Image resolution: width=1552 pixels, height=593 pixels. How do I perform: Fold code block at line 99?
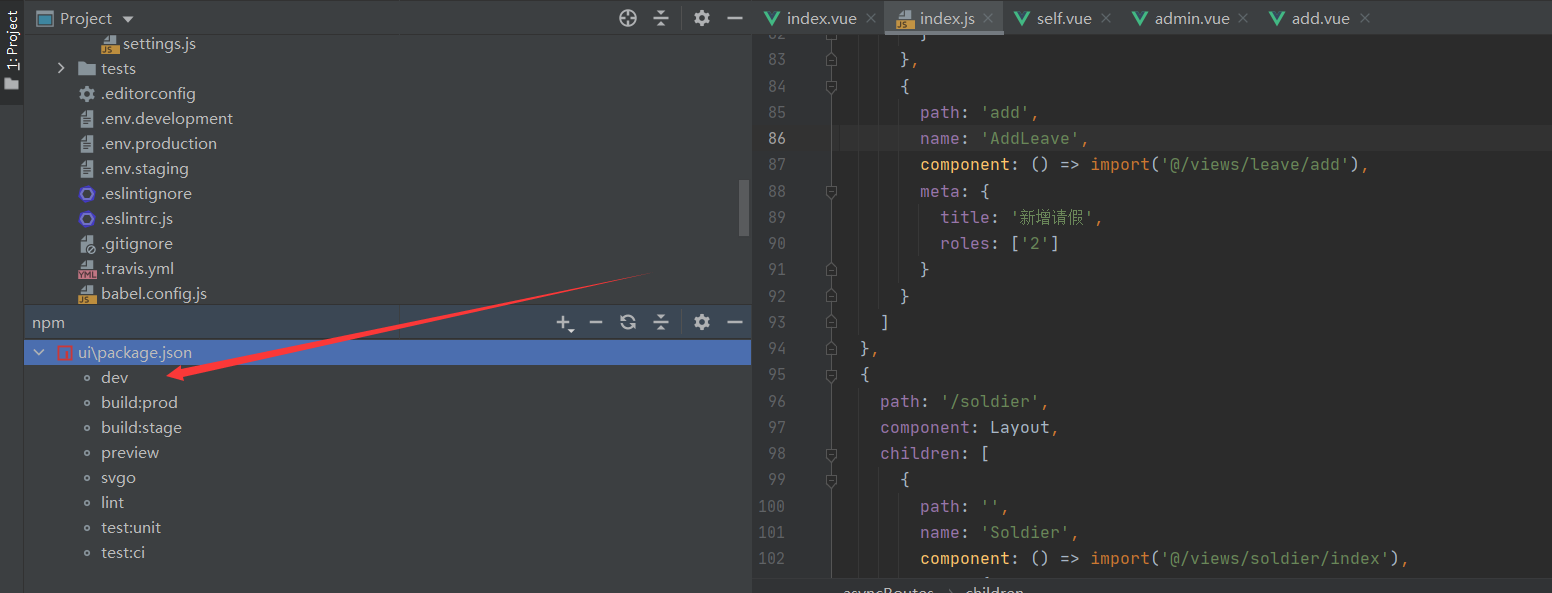[x=831, y=479]
